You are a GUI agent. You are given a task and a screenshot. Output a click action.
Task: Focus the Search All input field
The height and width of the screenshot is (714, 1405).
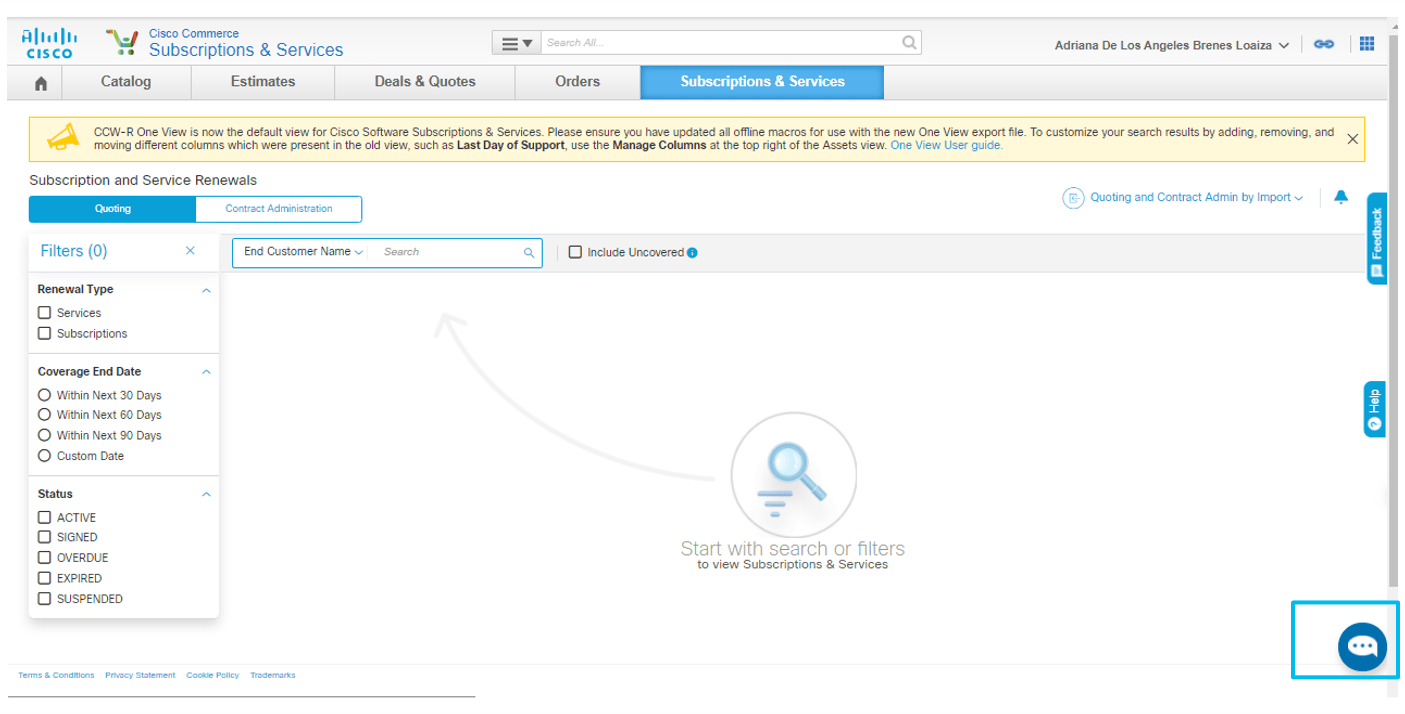[x=720, y=43]
